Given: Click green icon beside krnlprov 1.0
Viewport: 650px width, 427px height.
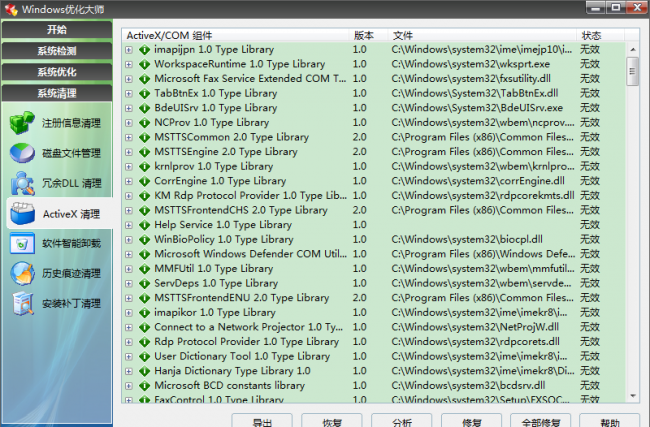Looking at the screenshot, I should tap(144, 167).
